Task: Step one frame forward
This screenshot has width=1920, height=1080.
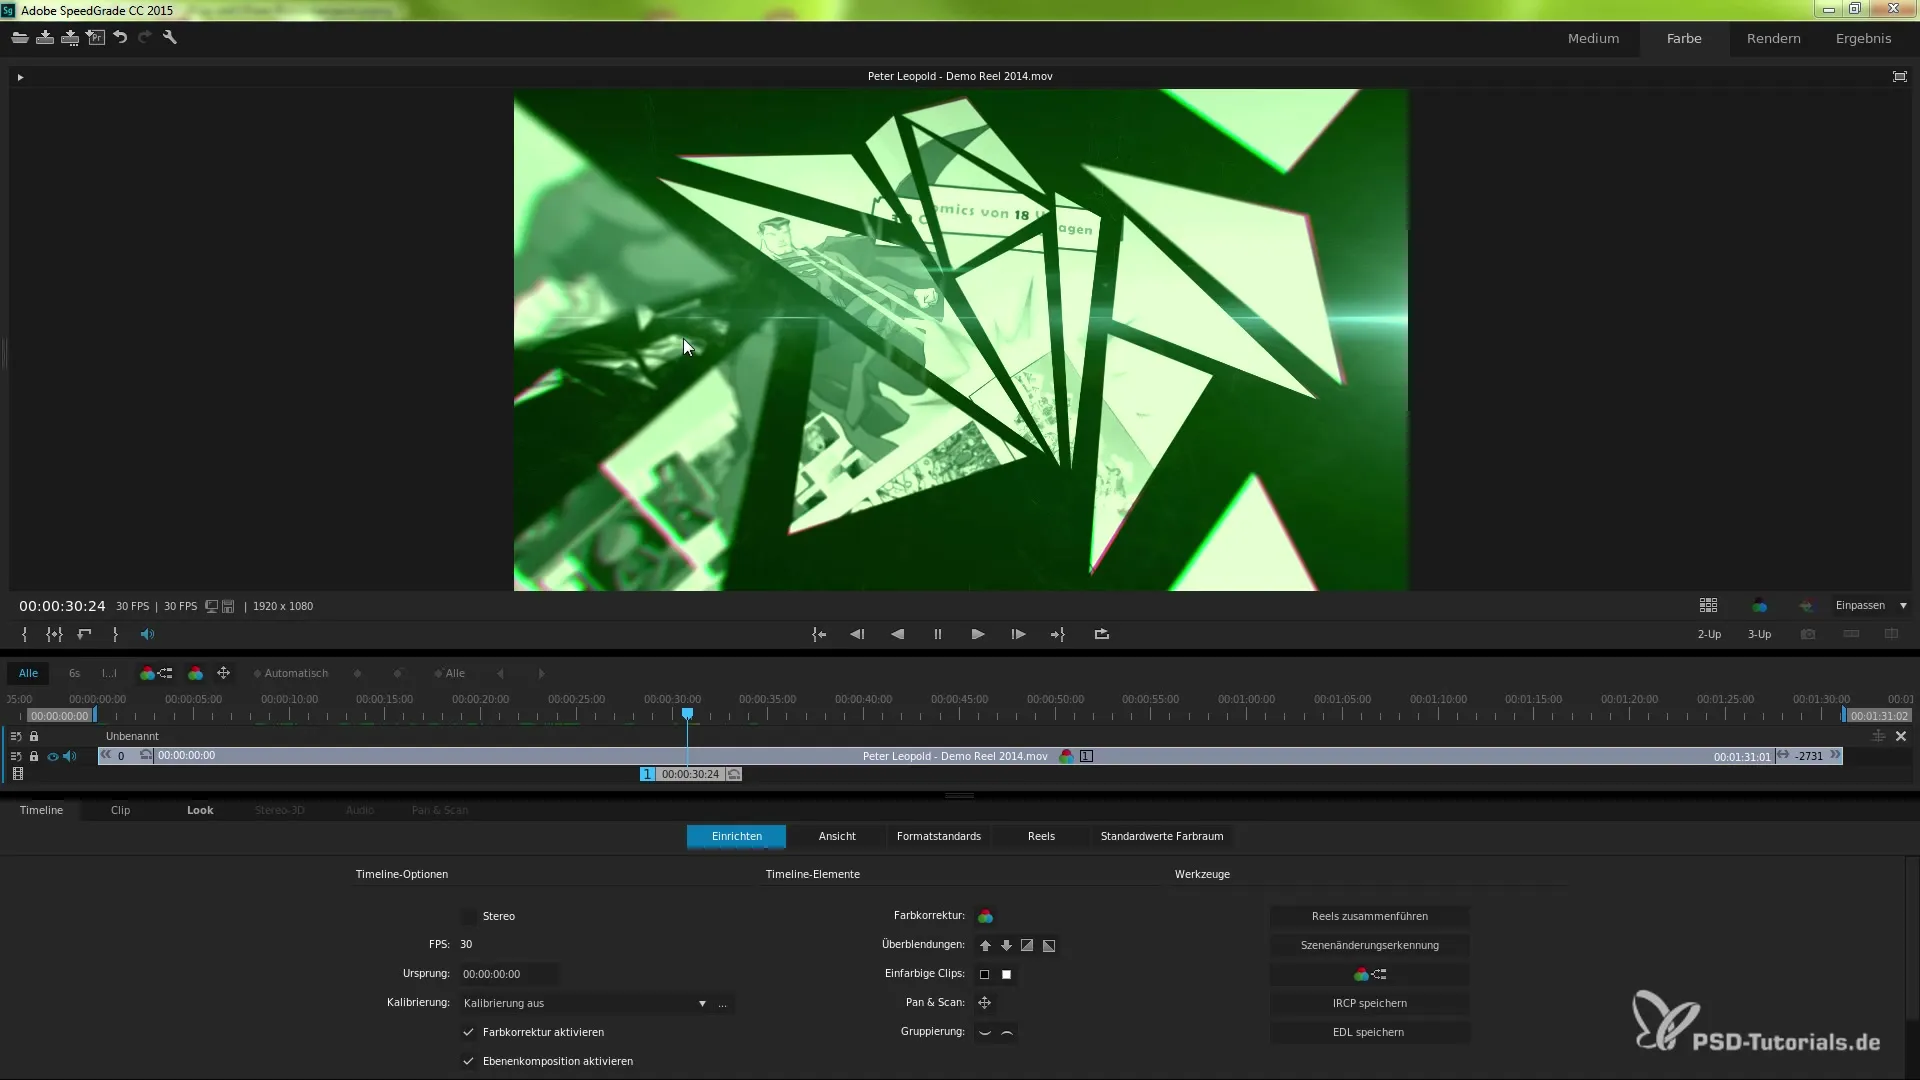Action: click(1018, 634)
